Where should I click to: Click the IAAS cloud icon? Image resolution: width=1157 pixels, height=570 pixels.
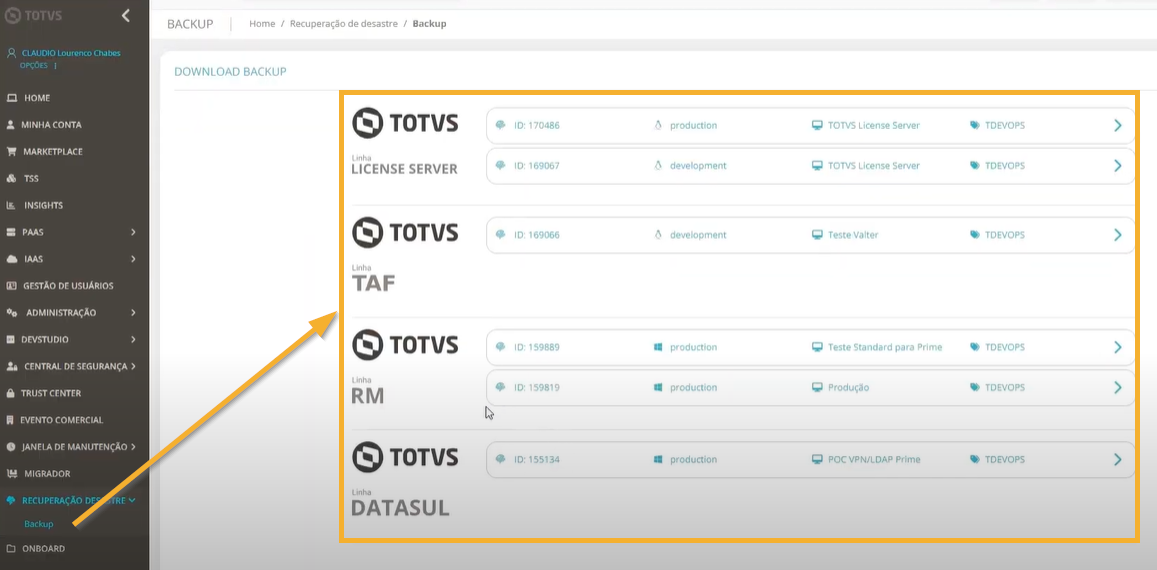11,259
